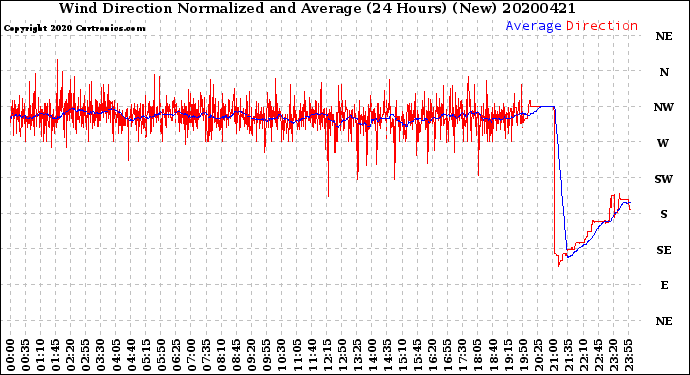
Task: Click the 16:20 time label
Action: click(433, 355)
